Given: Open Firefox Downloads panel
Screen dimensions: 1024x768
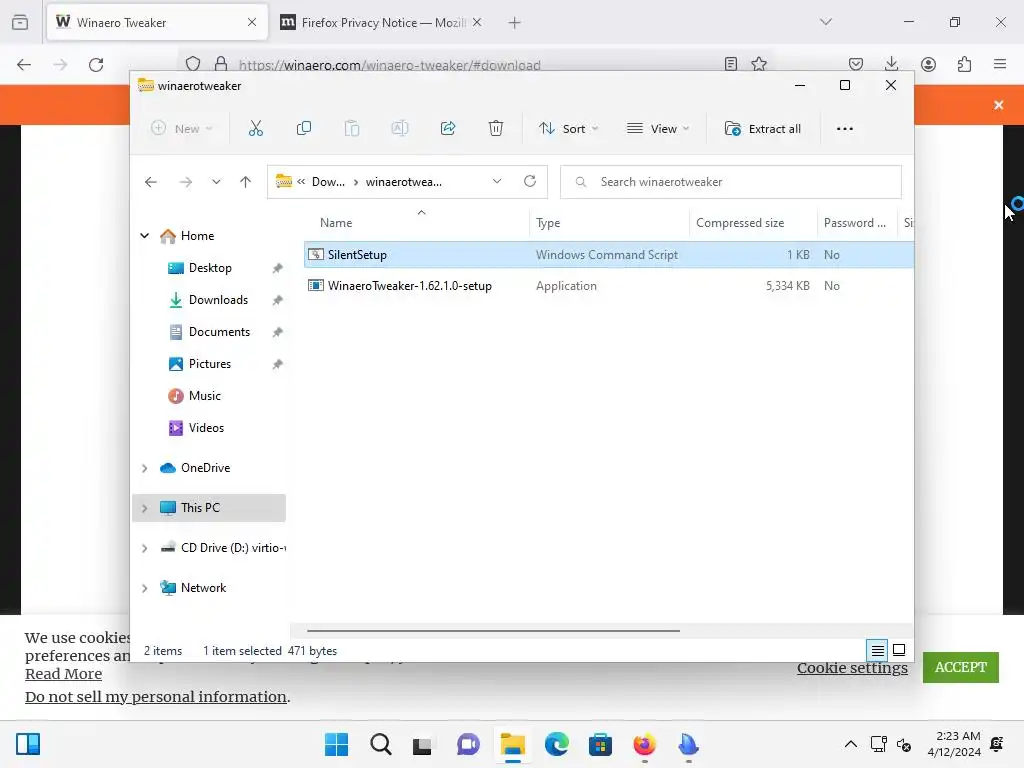Looking at the screenshot, I should click(x=891, y=64).
